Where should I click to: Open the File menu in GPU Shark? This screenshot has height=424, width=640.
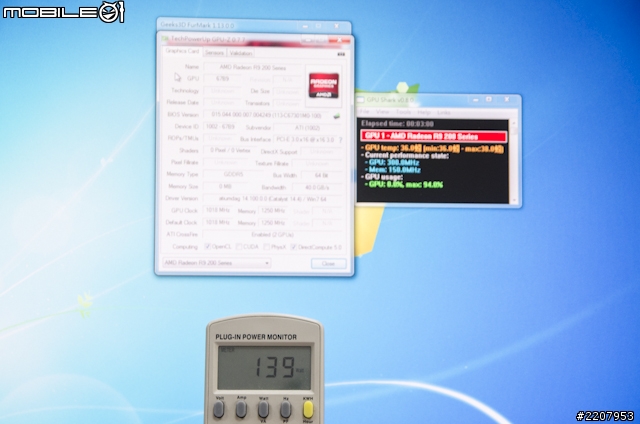coord(364,111)
